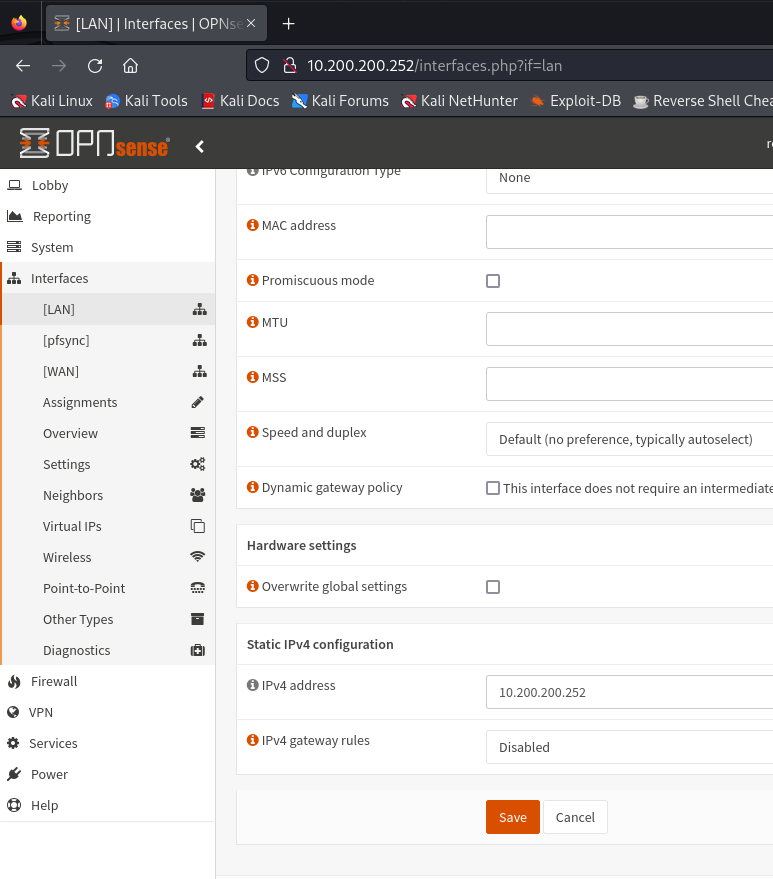Click the Save button

(512, 817)
